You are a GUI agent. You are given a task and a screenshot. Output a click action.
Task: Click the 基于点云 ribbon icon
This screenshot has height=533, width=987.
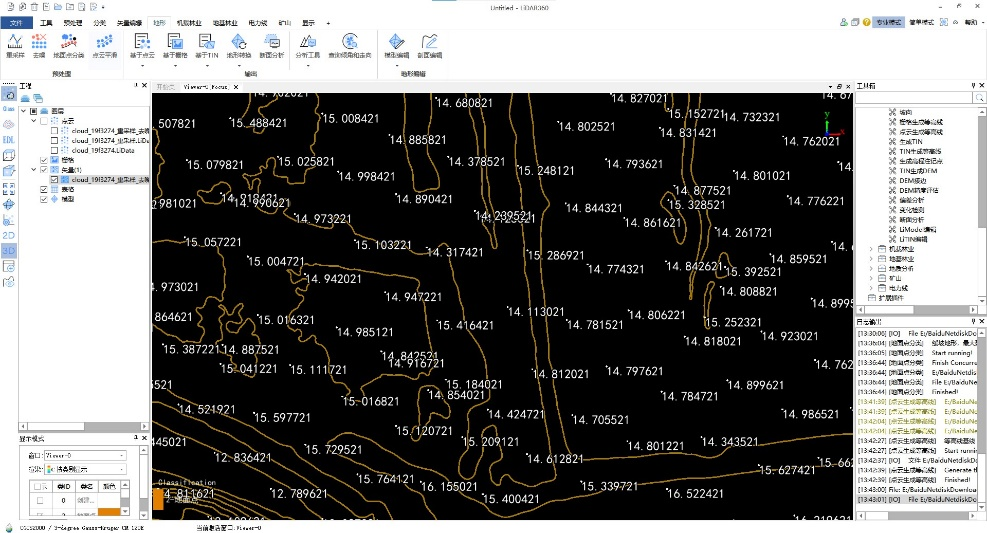[x=142, y=42]
